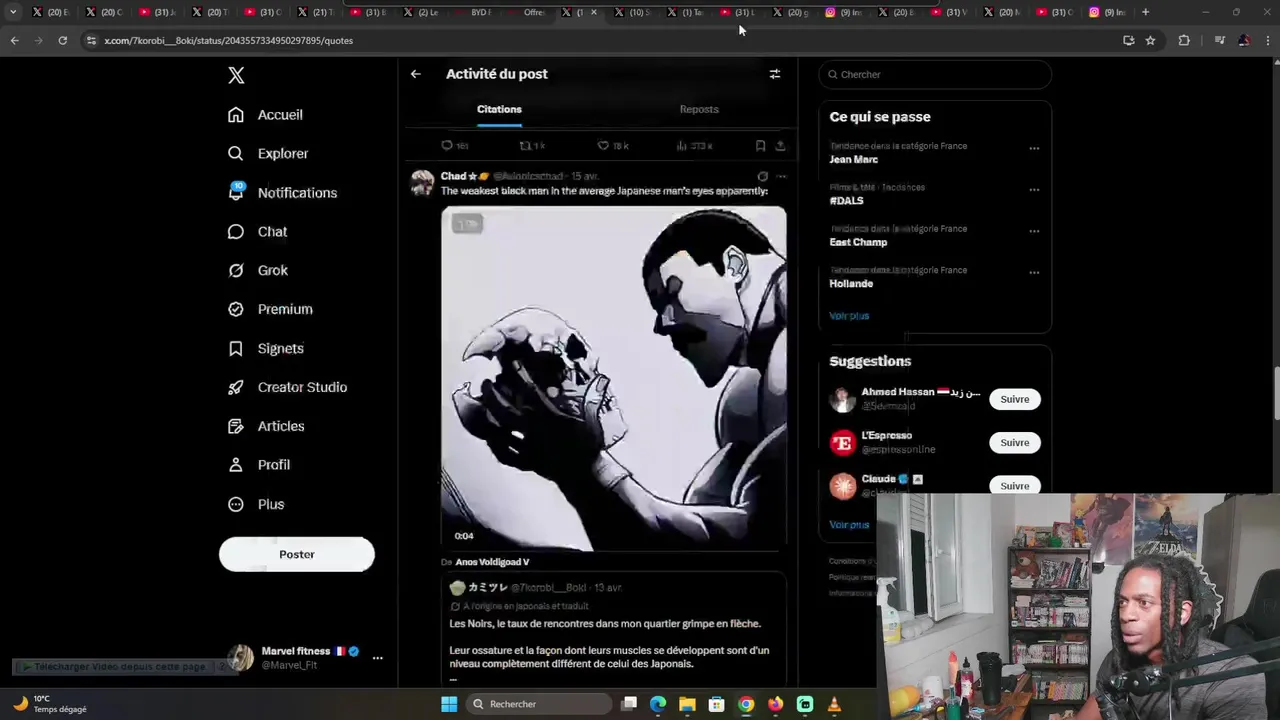Open Grok in the sidebar
The width and height of the screenshot is (1280, 720).
(x=258, y=271)
